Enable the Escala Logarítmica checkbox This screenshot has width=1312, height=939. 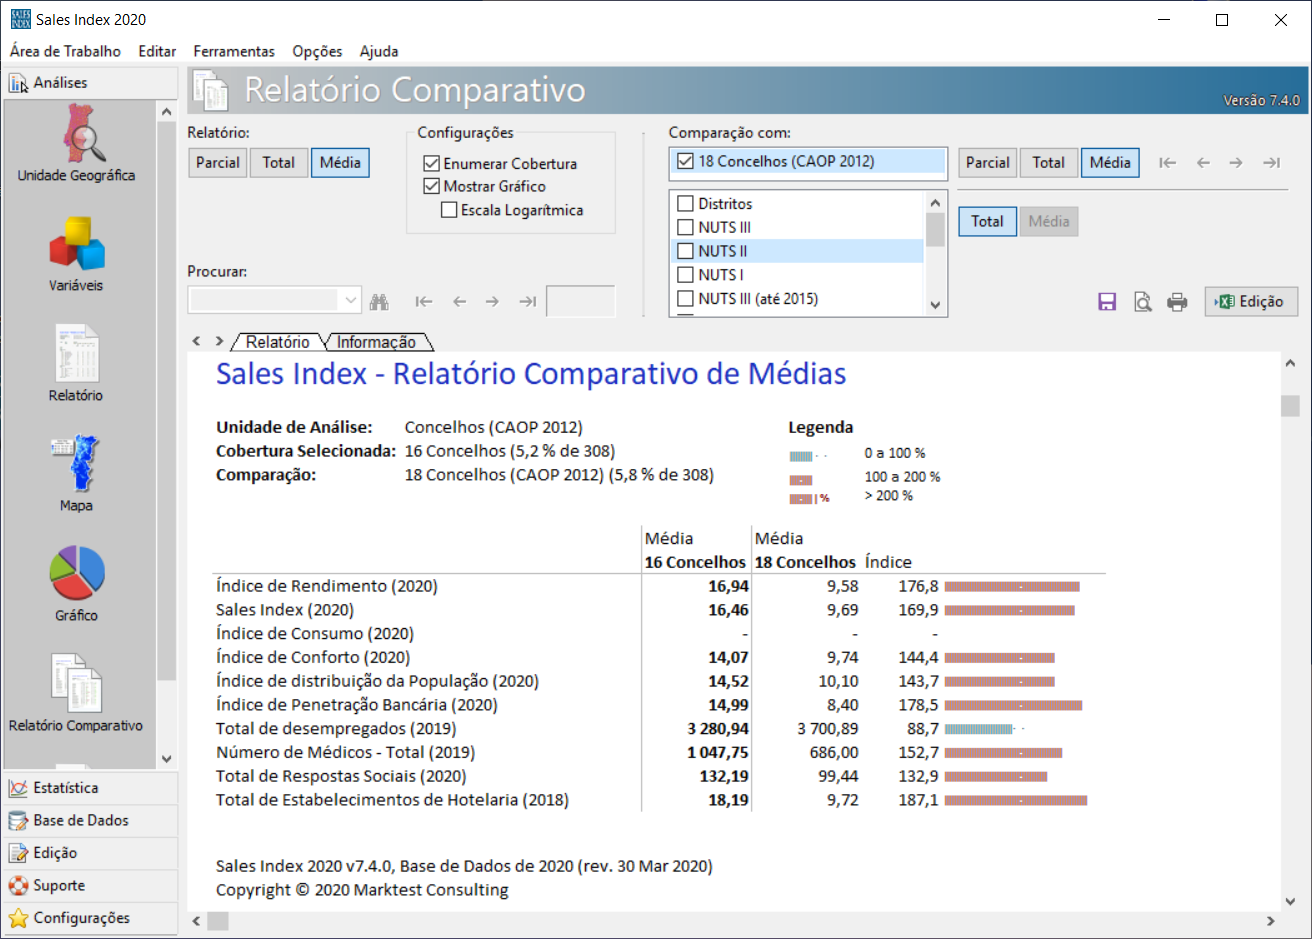[450, 210]
